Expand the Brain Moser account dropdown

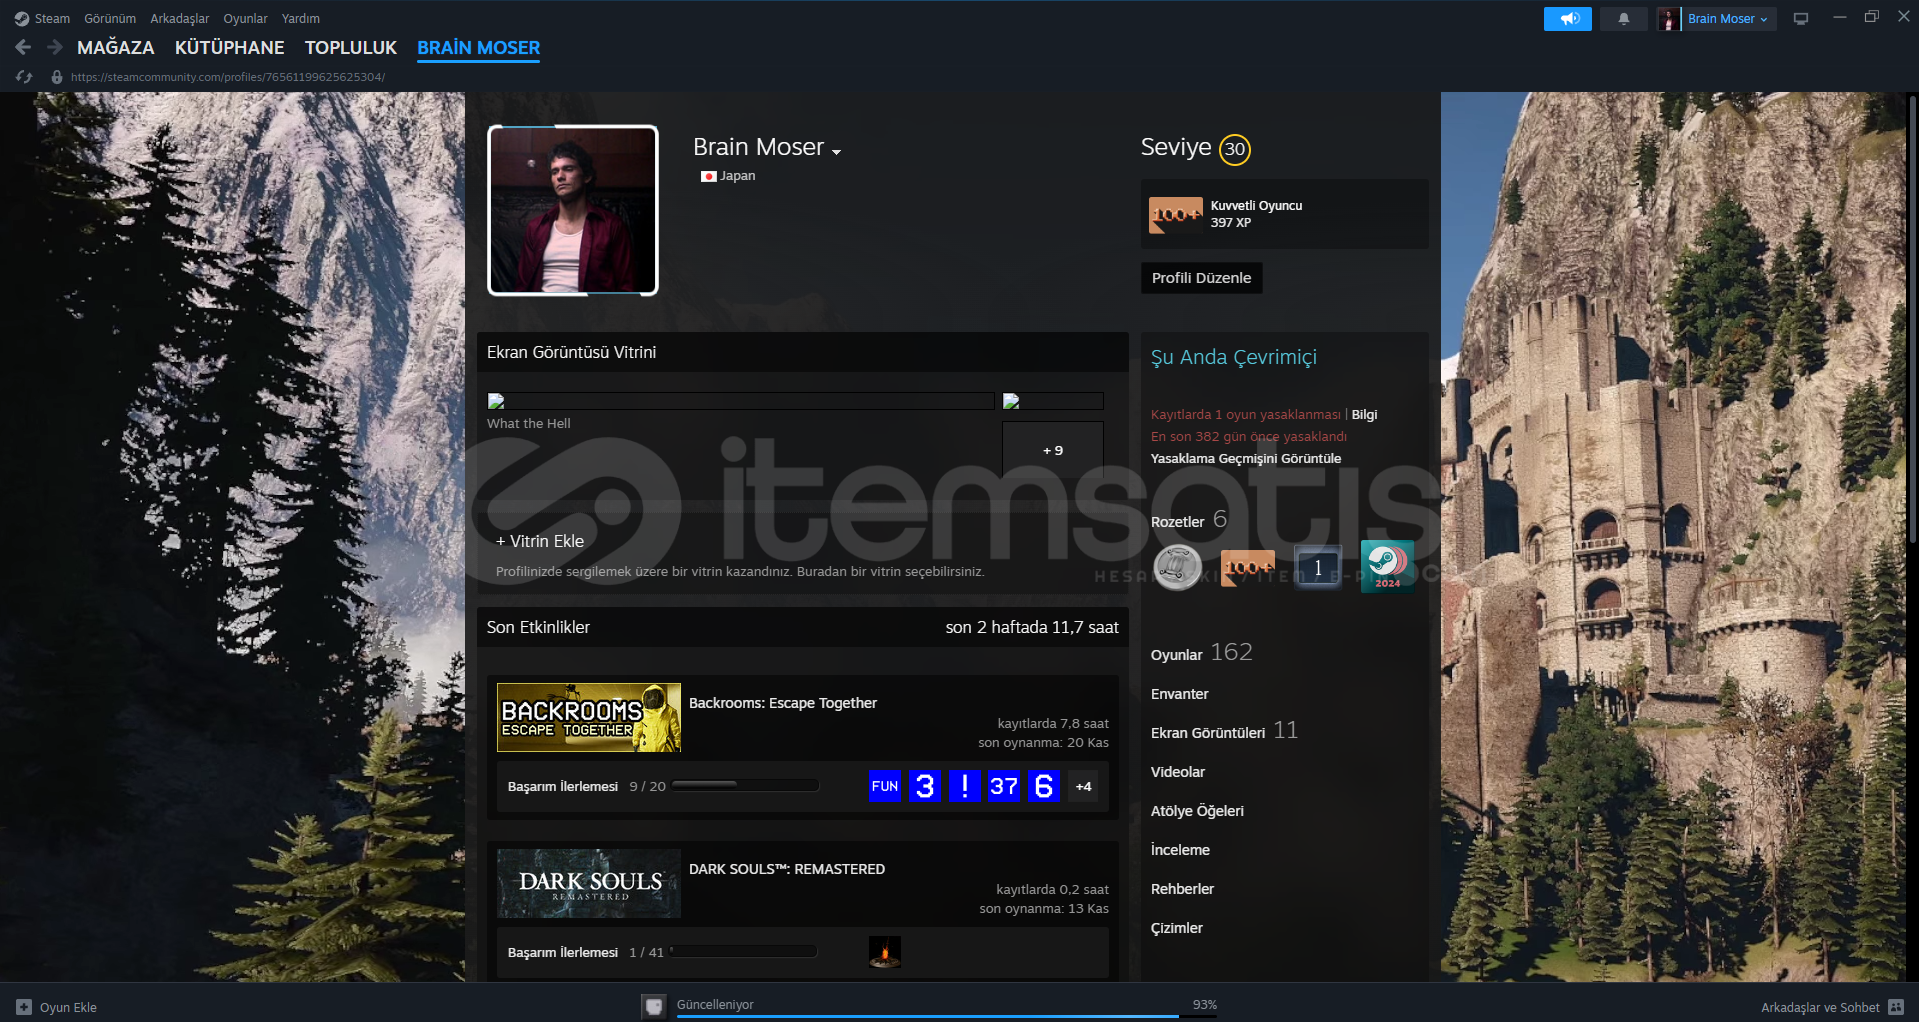1727,19
